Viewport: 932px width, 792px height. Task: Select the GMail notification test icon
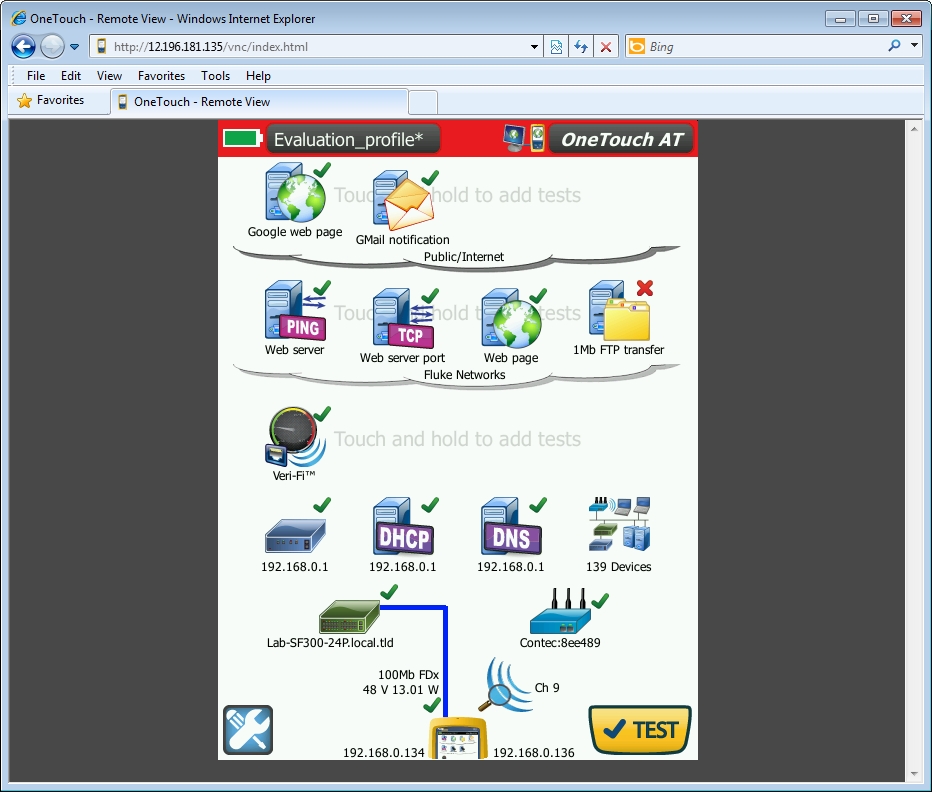tap(402, 201)
